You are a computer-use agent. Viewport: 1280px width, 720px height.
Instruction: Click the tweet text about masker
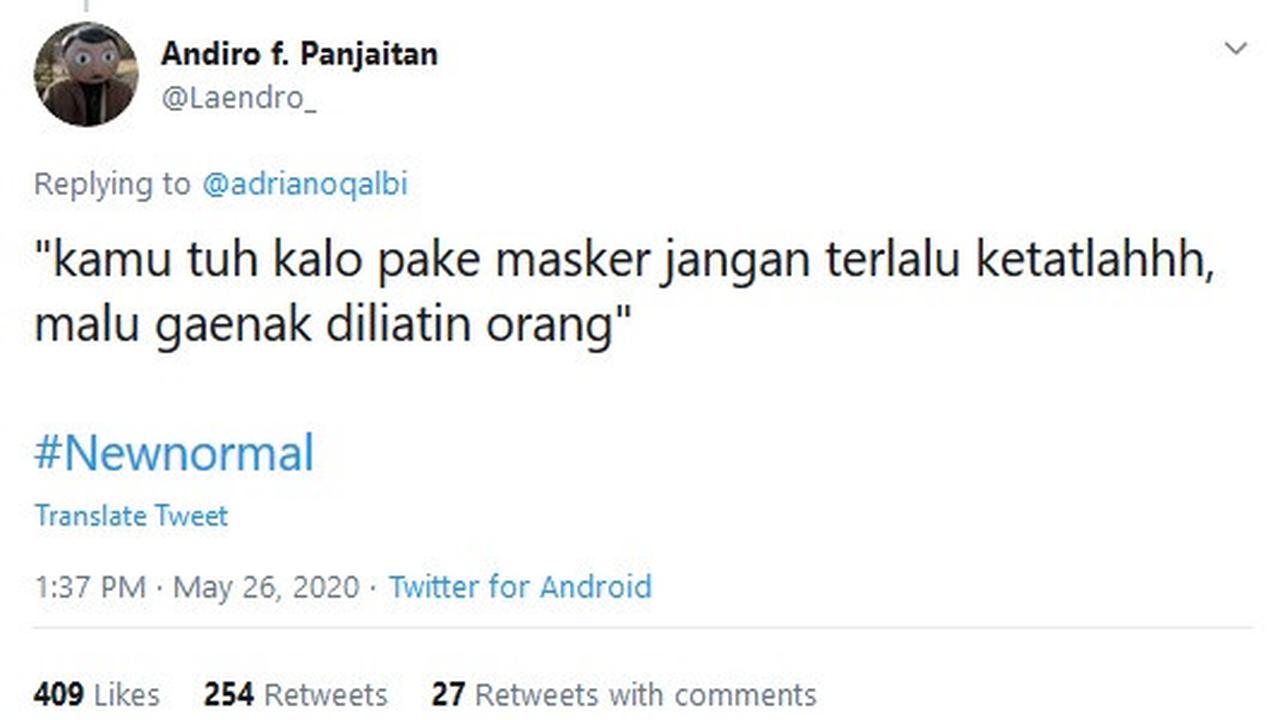[x=624, y=293]
